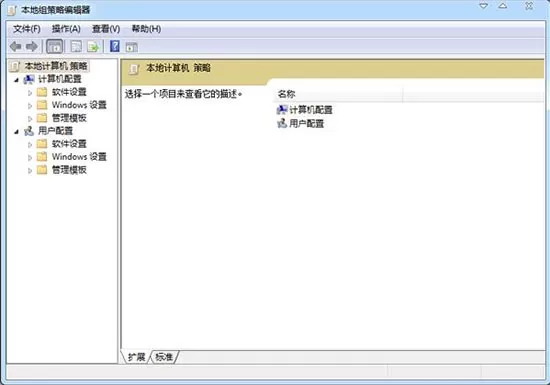
Task: Open the Properties toolbar icon
Action: pos(76,46)
